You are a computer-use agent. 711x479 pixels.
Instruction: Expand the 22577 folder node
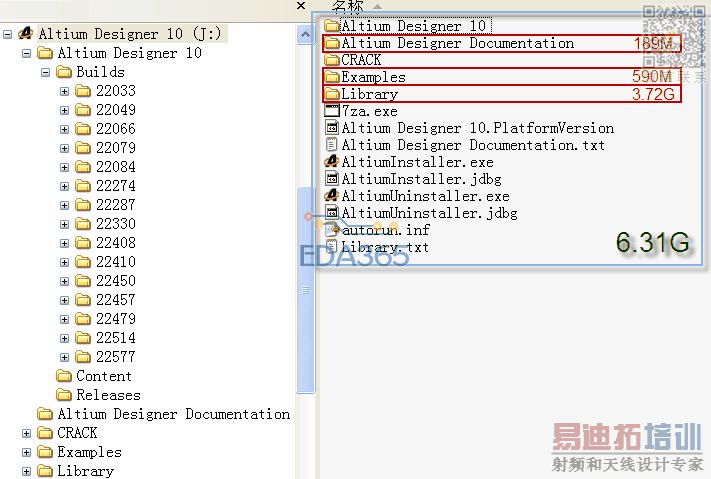pos(64,357)
